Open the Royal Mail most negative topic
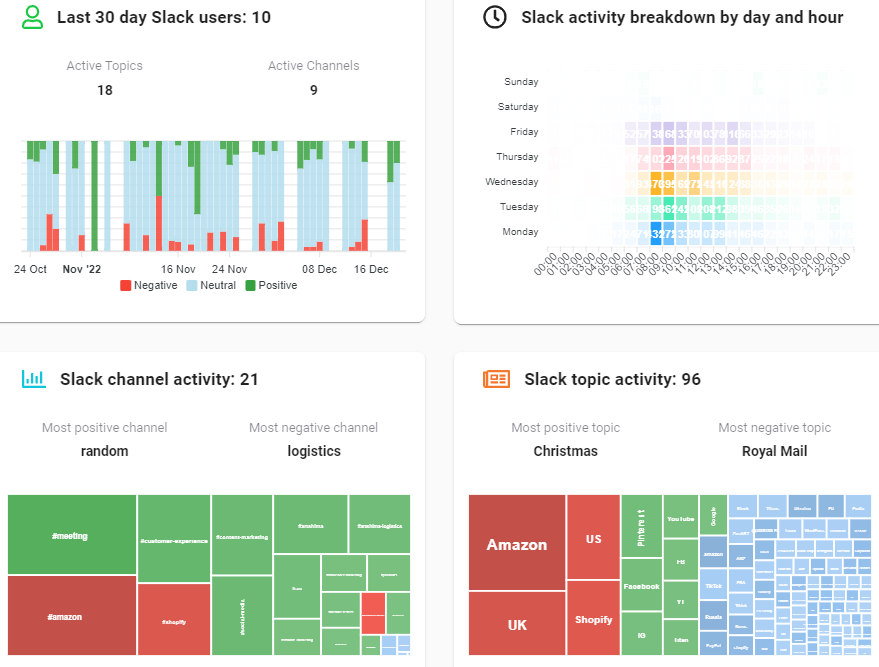879x667 pixels. [x=774, y=450]
